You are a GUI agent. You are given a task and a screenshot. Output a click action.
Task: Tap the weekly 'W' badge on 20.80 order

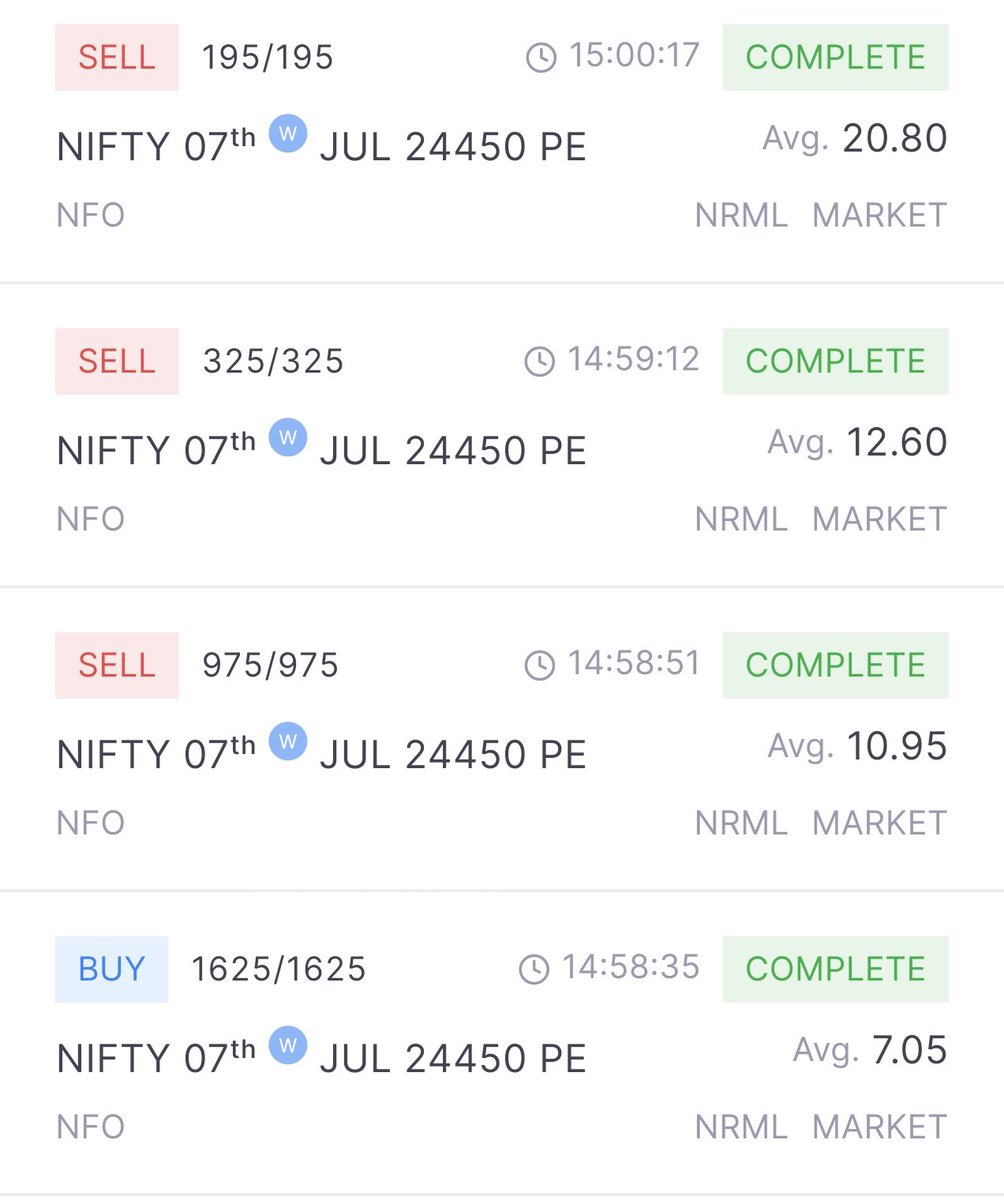(288, 134)
